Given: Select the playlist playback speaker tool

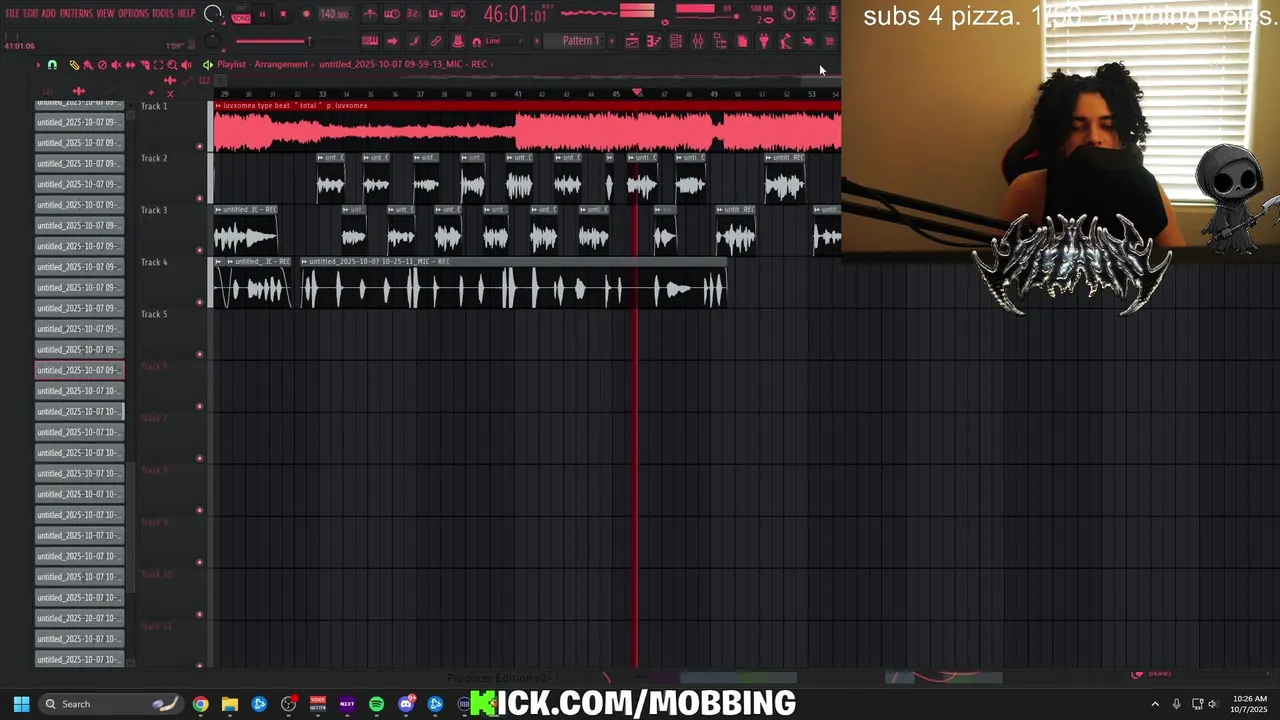Looking at the screenshot, I should point(186,65).
